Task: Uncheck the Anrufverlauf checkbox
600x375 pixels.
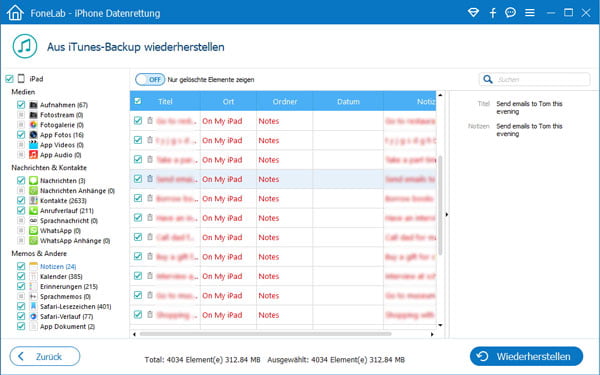Action: tap(21, 210)
